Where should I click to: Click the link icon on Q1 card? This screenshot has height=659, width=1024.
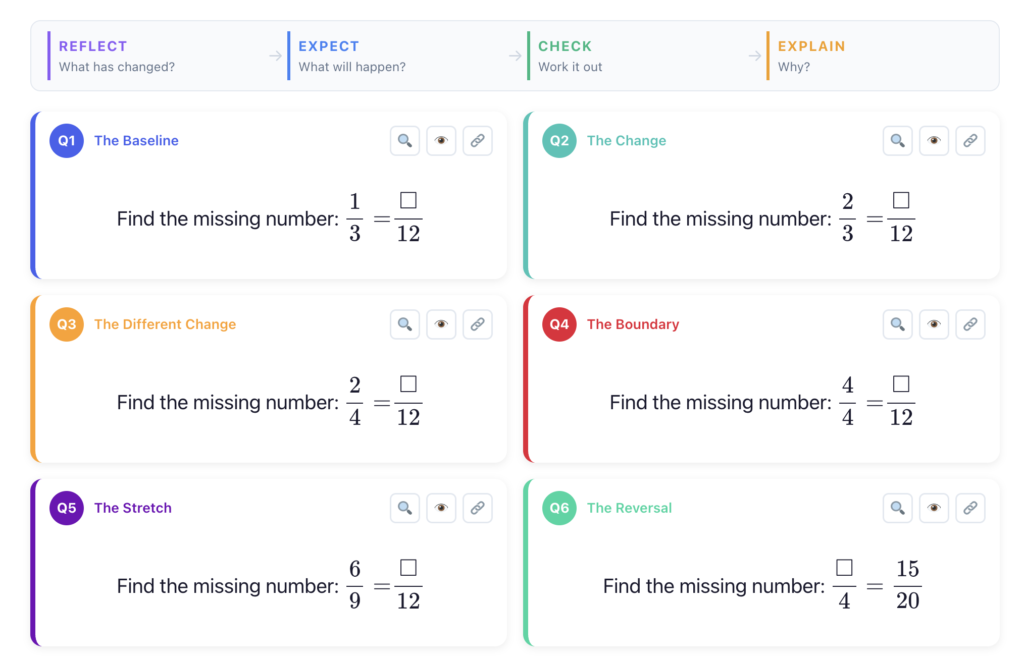point(478,141)
